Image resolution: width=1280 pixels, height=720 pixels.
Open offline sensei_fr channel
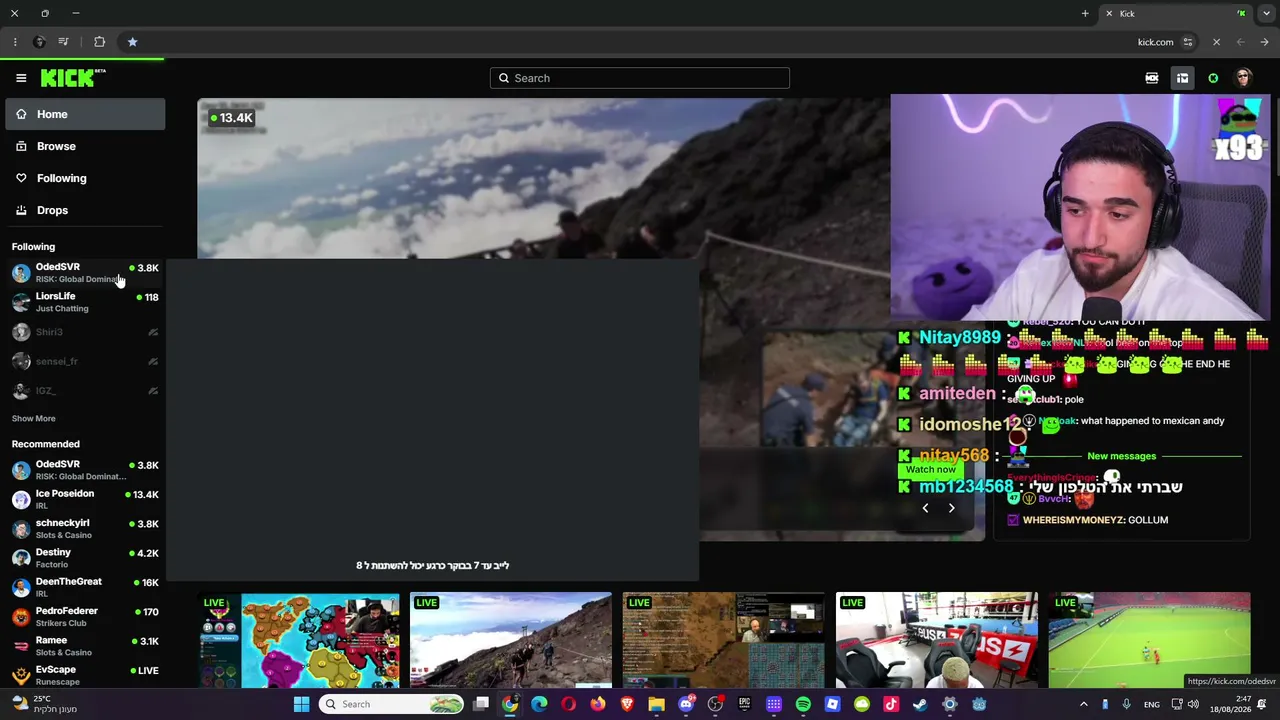tap(85, 361)
